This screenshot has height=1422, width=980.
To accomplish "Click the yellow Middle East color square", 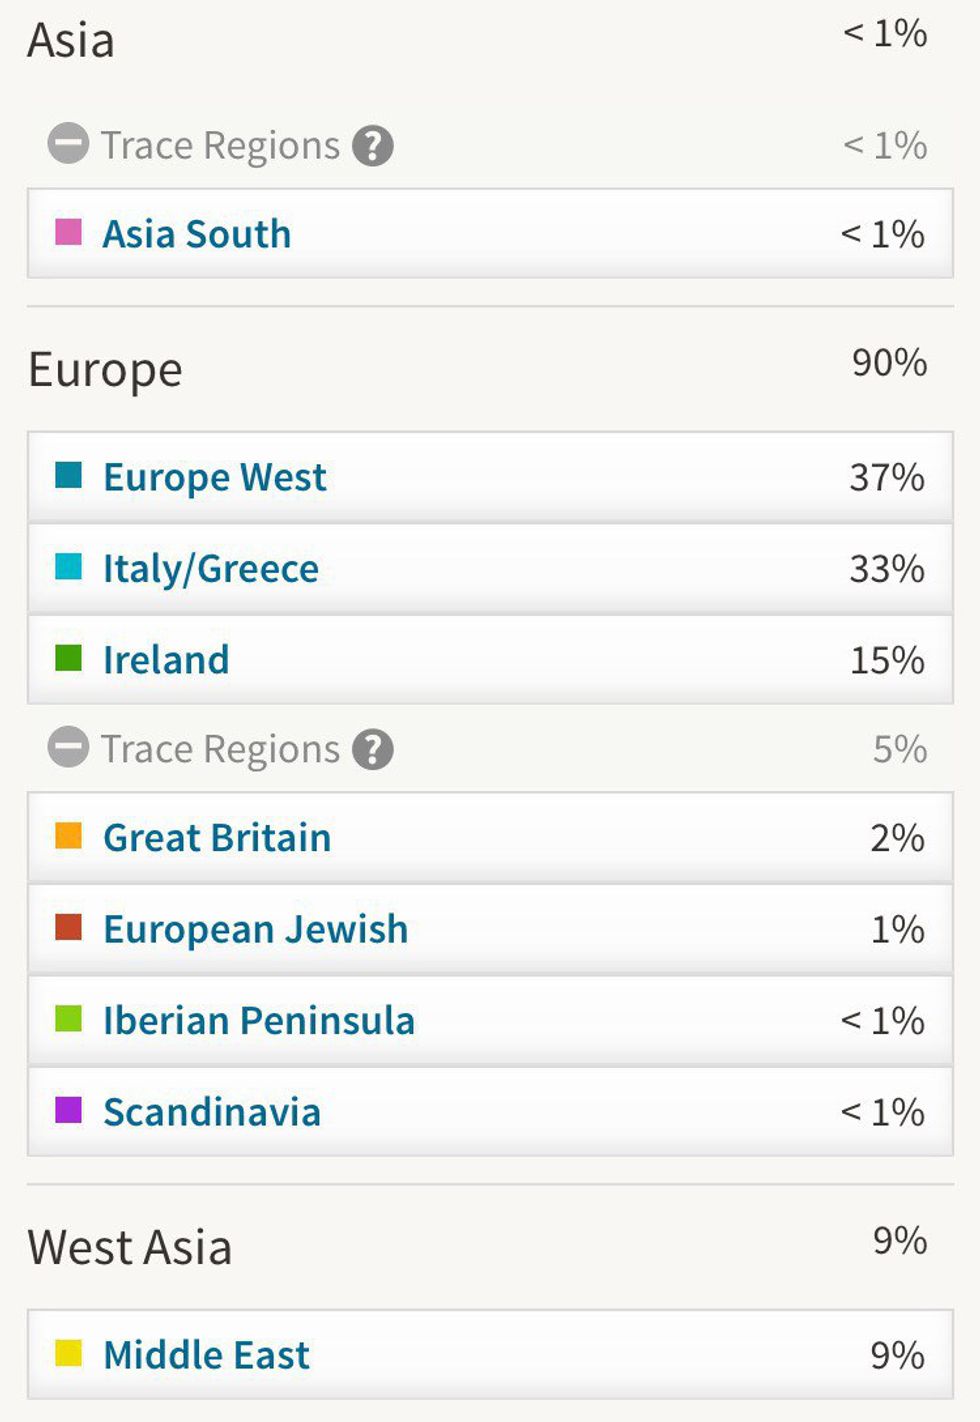I will point(68,1353).
